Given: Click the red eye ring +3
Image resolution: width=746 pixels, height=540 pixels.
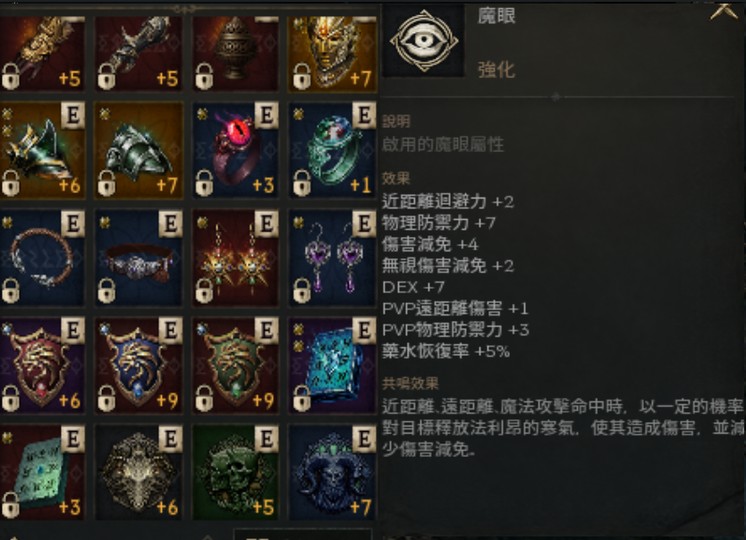Looking at the screenshot, I should 236,149.
